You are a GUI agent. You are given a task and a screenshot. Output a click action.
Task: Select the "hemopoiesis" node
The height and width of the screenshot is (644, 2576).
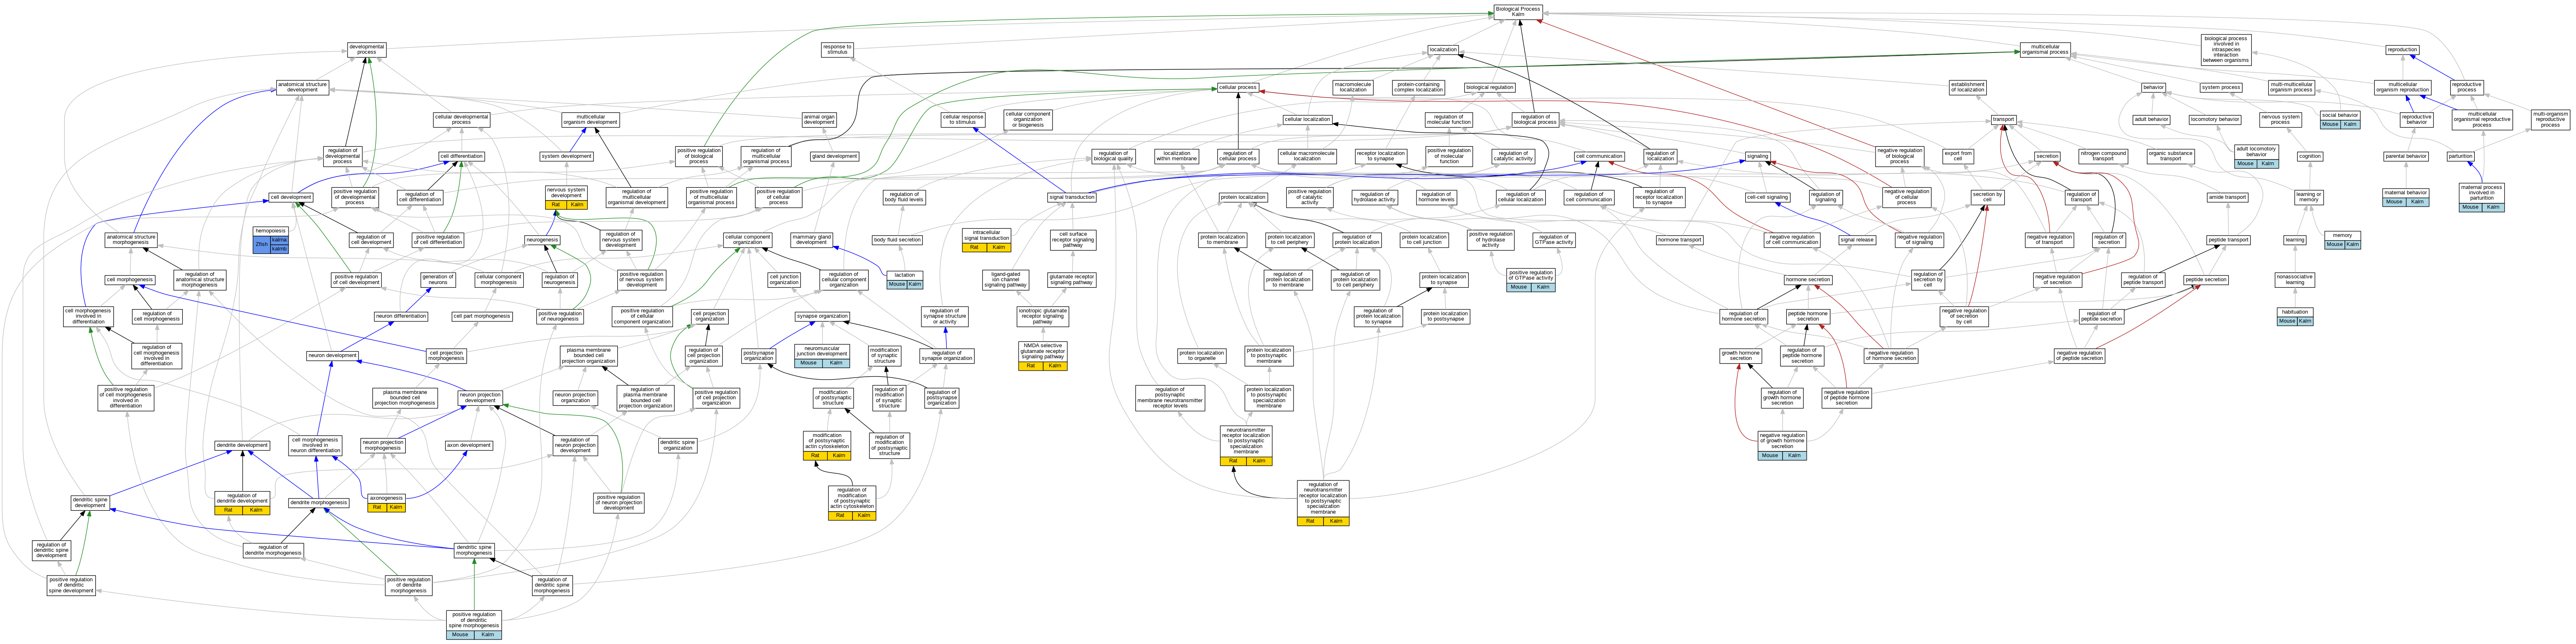point(270,231)
